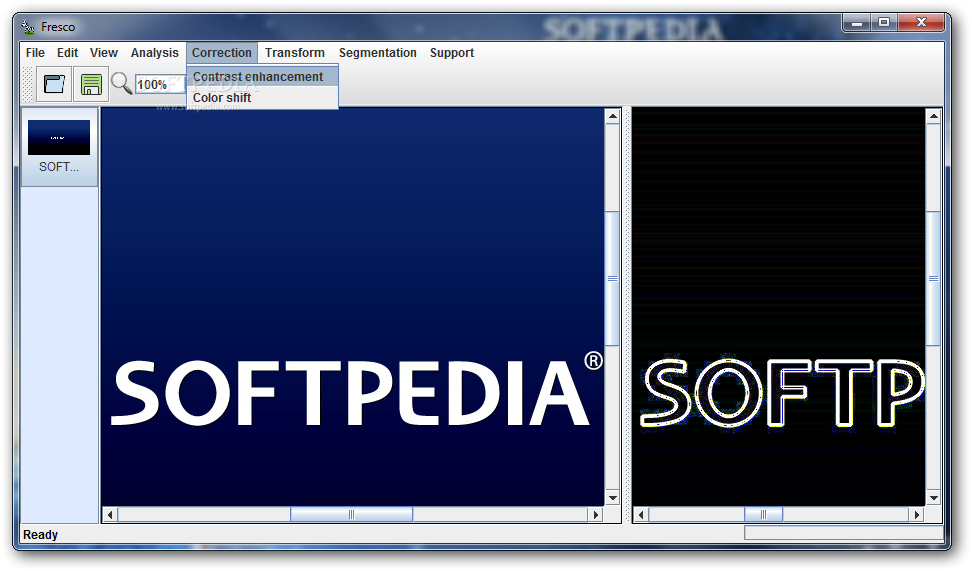Image resolution: width=972 pixels, height=571 pixels.
Task: Choose Color shift from the menu
Action: tap(262, 97)
